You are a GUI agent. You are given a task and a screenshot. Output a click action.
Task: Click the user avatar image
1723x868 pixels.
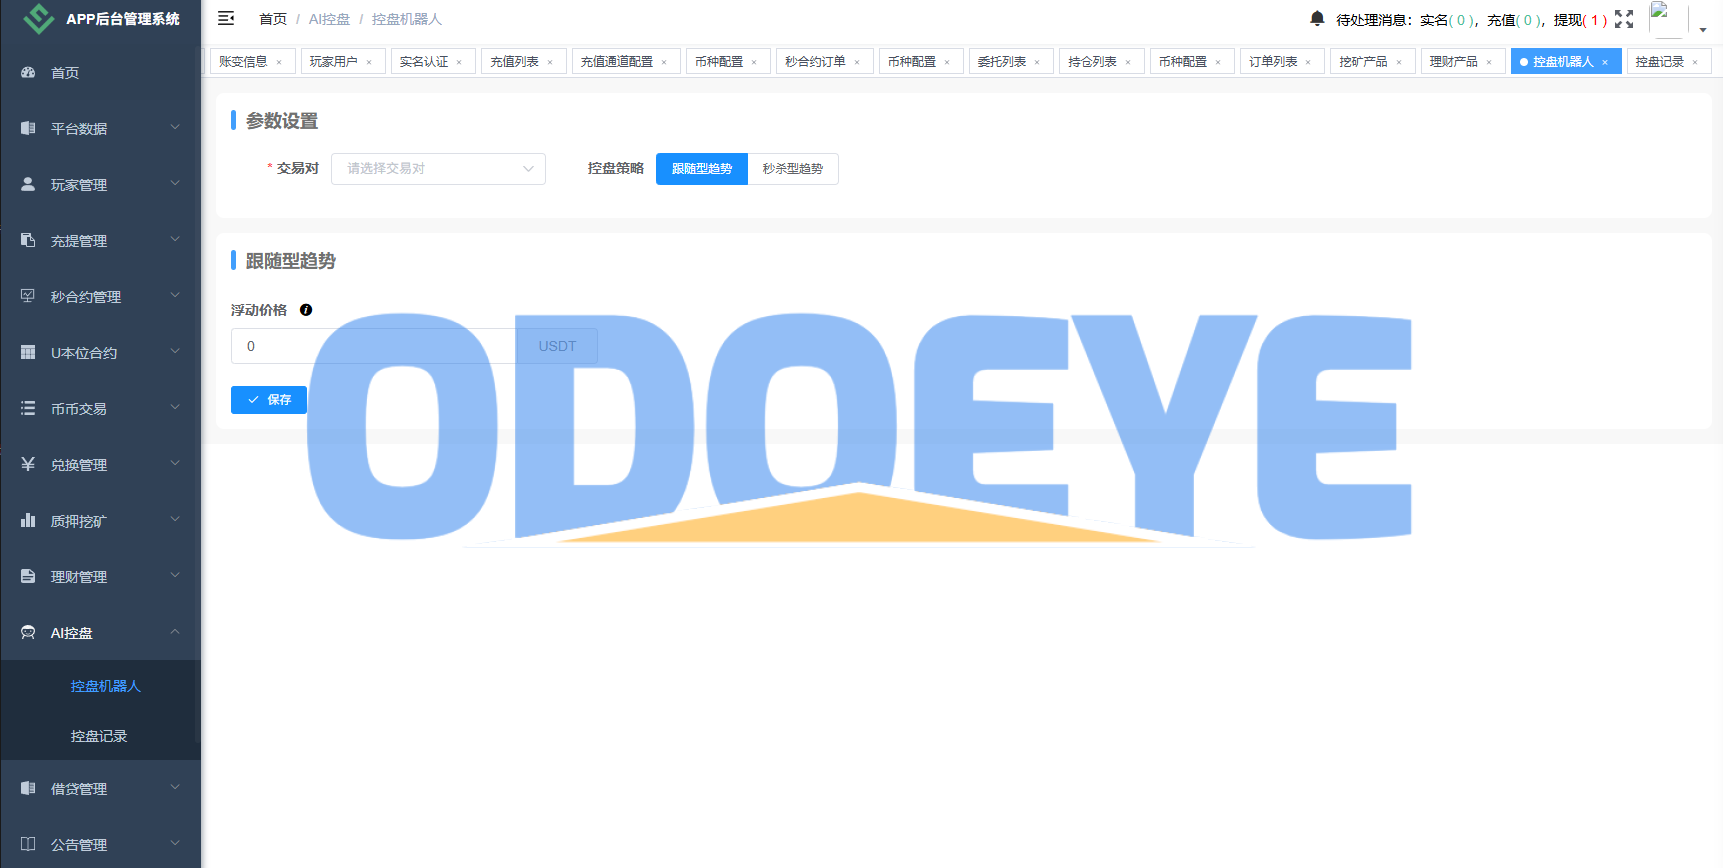tap(1667, 19)
